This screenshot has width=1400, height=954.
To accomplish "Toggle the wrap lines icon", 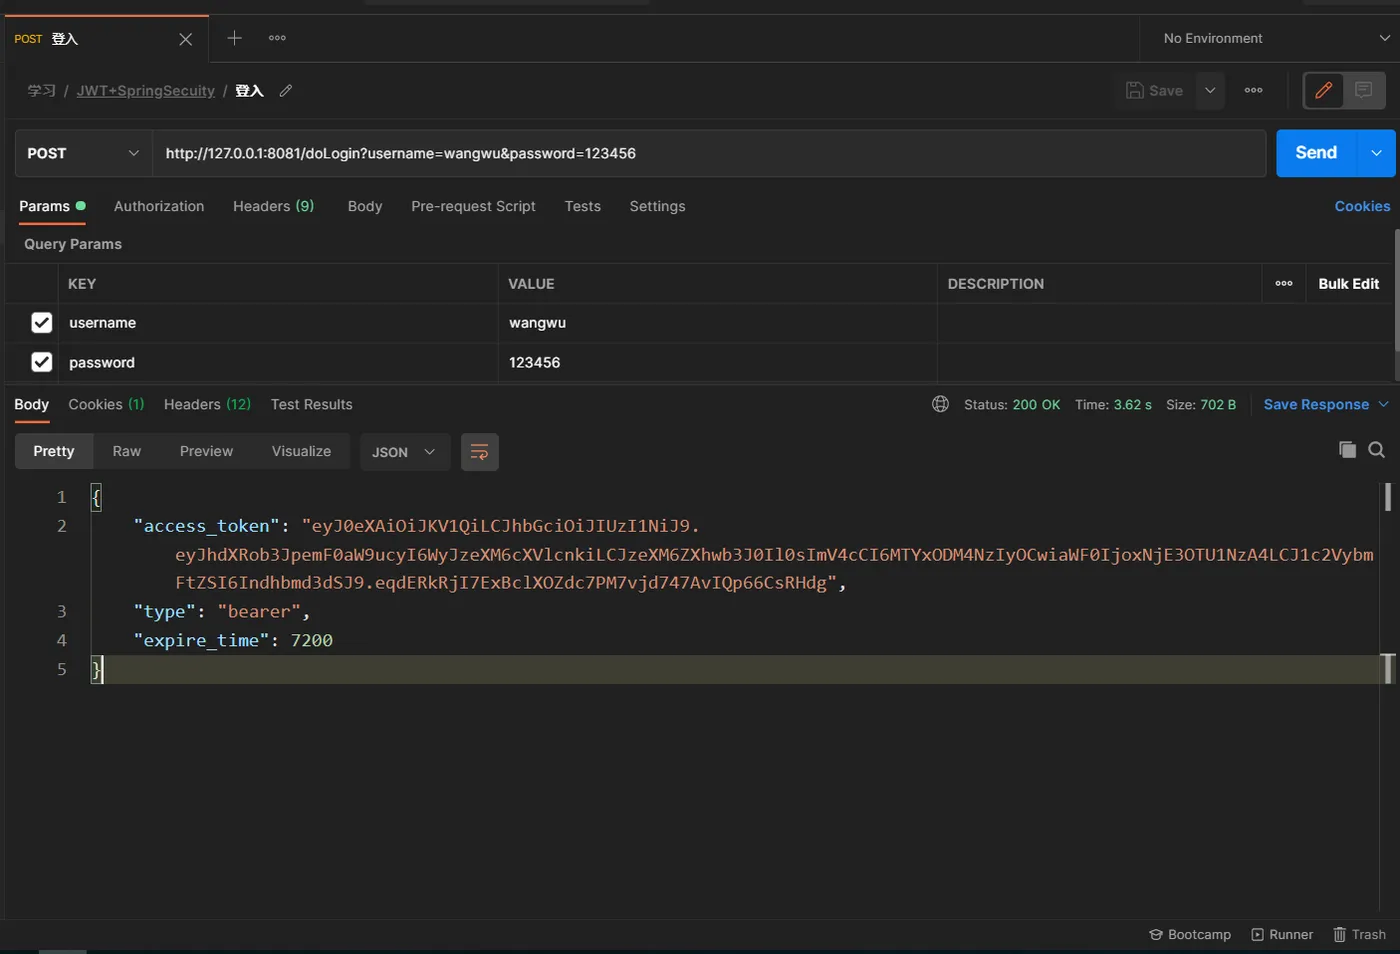I will [480, 452].
